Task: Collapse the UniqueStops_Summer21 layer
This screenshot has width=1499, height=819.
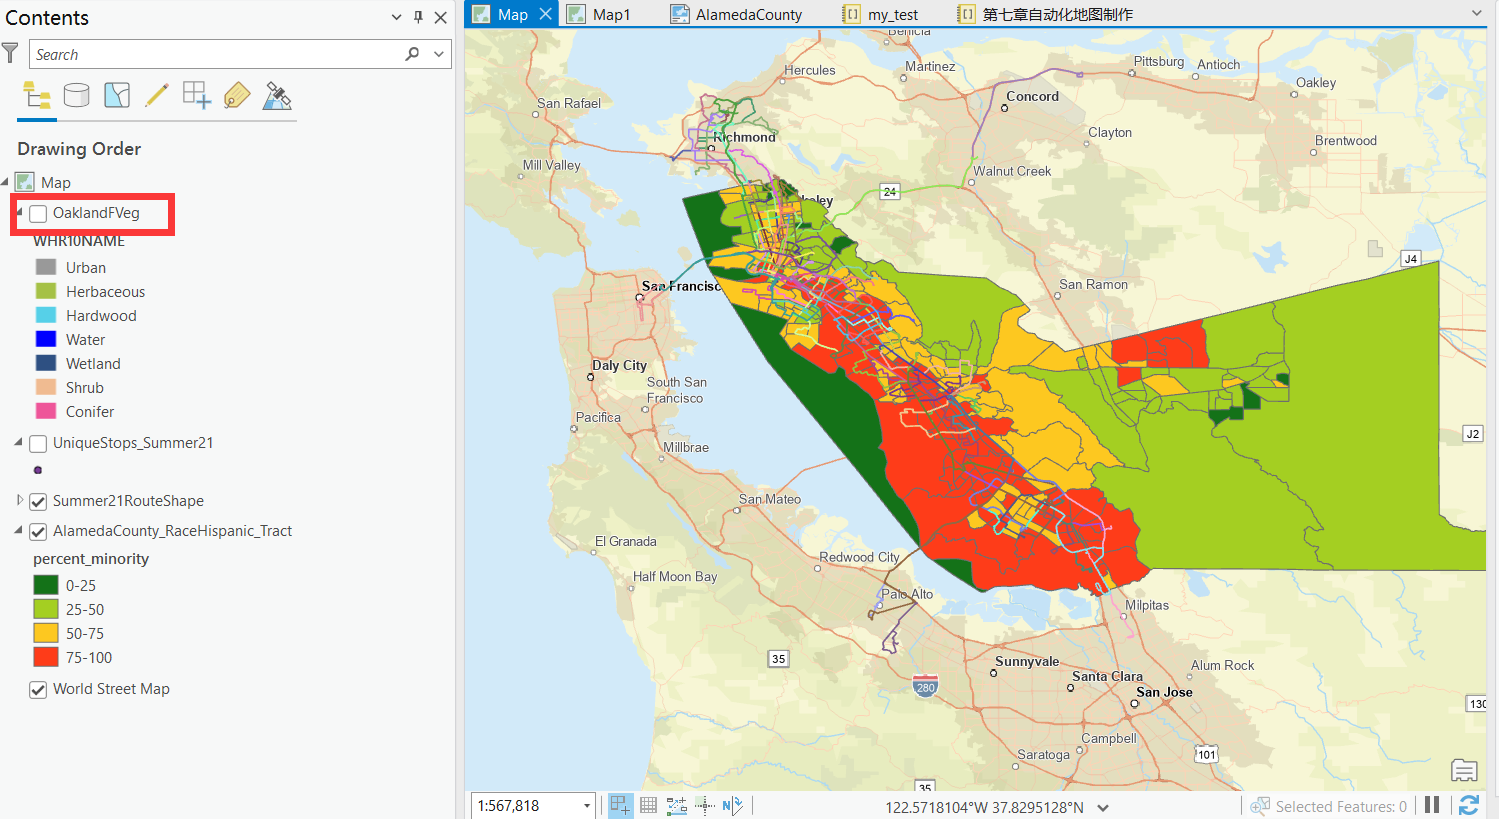Action: click(19, 442)
